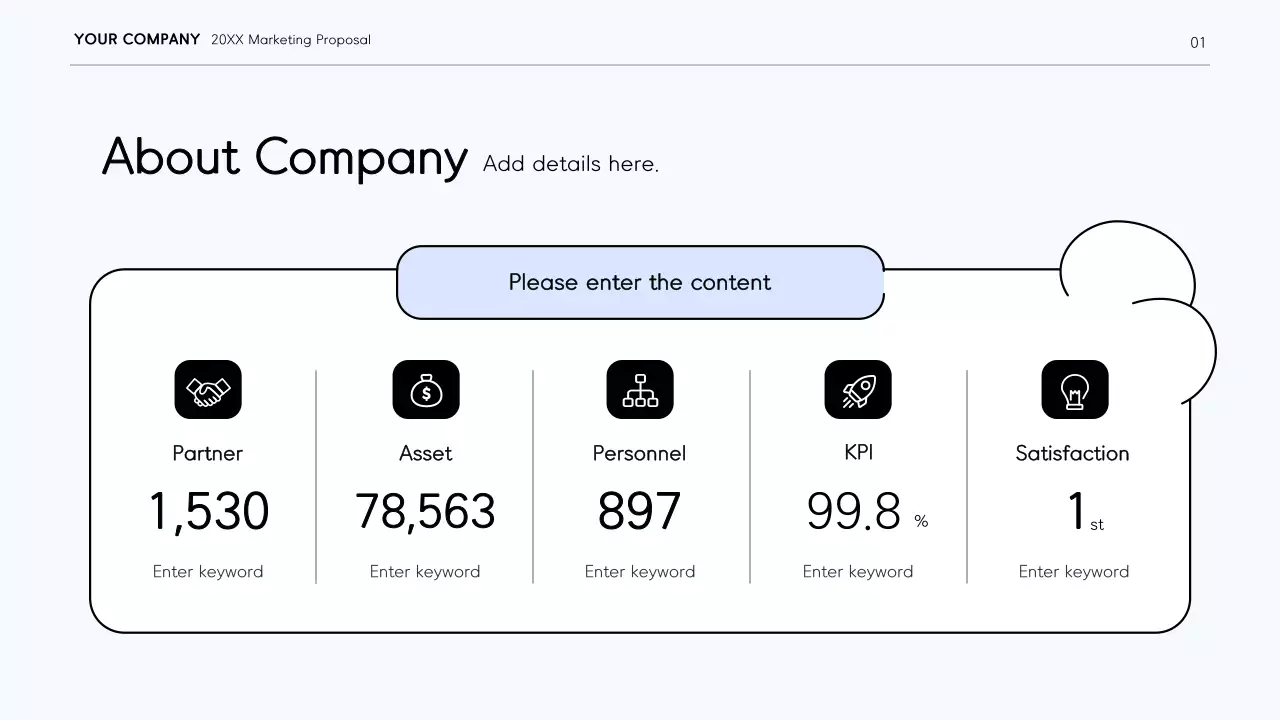Viewport: 1280px width, 720px height.
Task: Click the org chart Personnel icon
Action: pyautogui.click(x=640, y=390)
